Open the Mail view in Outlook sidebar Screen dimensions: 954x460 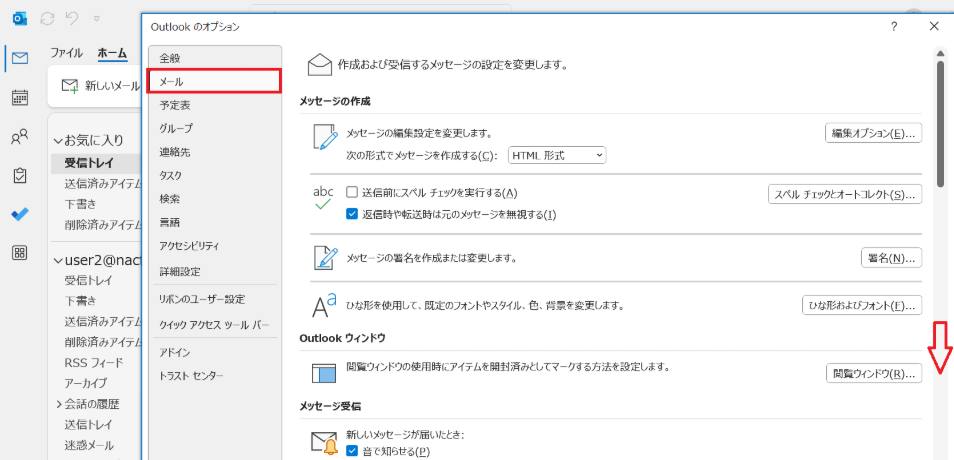(19, 58)
